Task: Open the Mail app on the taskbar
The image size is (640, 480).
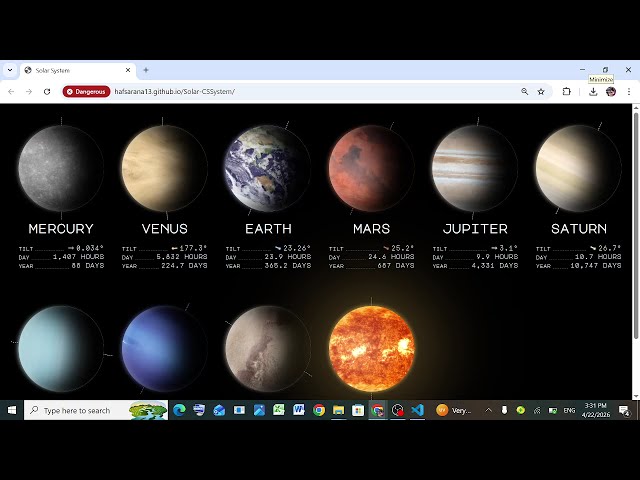Action: (x=219, y=410)
